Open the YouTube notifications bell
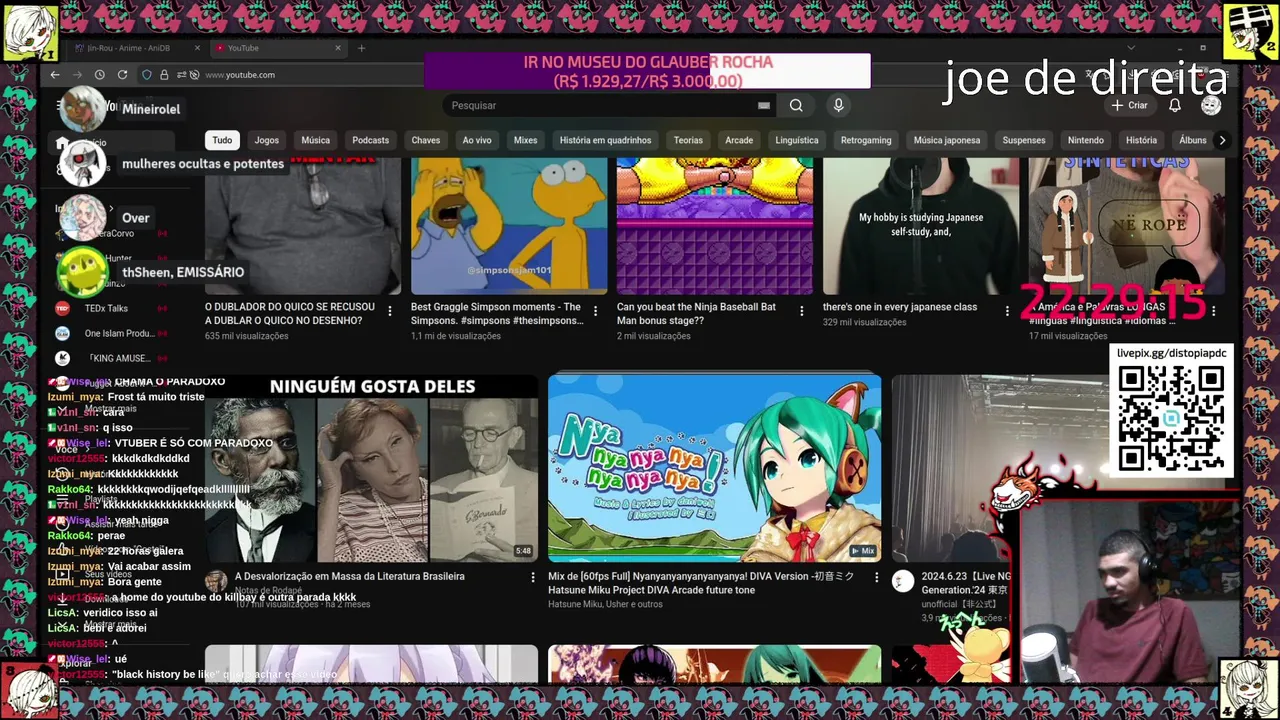Viewport: 1280px width, 720px height. pos(1175,105)
